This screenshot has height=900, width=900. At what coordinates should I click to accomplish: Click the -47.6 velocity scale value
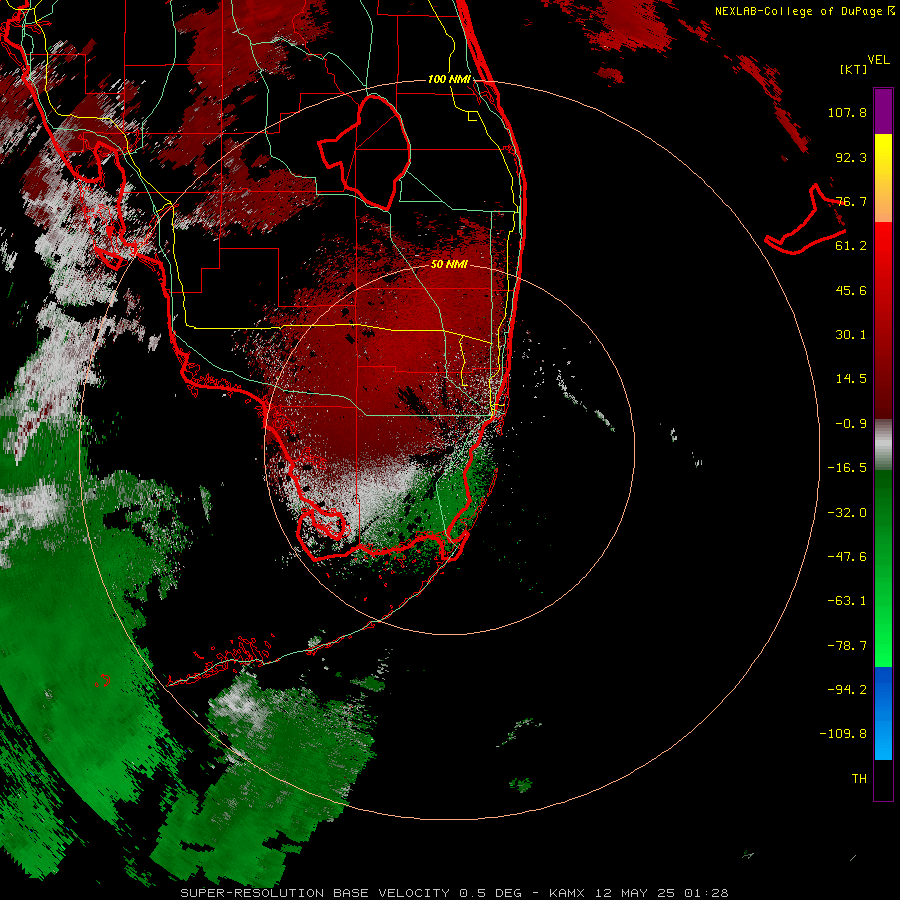(x=847, y=557)
